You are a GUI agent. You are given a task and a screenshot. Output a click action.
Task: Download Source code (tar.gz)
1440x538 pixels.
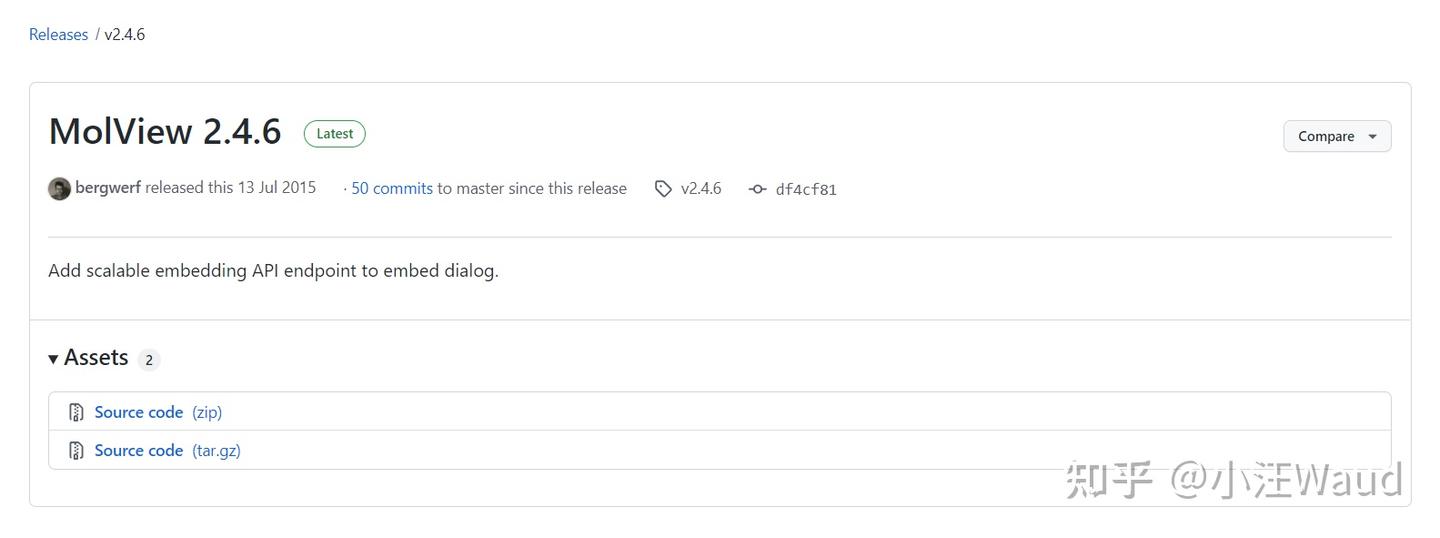tap(139, 450)
